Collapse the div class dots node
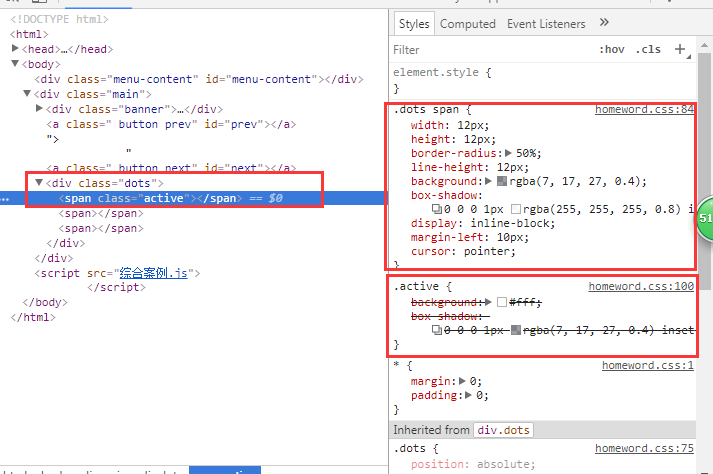The height and width of the screenshot is (474, 713). pos(39,182)
